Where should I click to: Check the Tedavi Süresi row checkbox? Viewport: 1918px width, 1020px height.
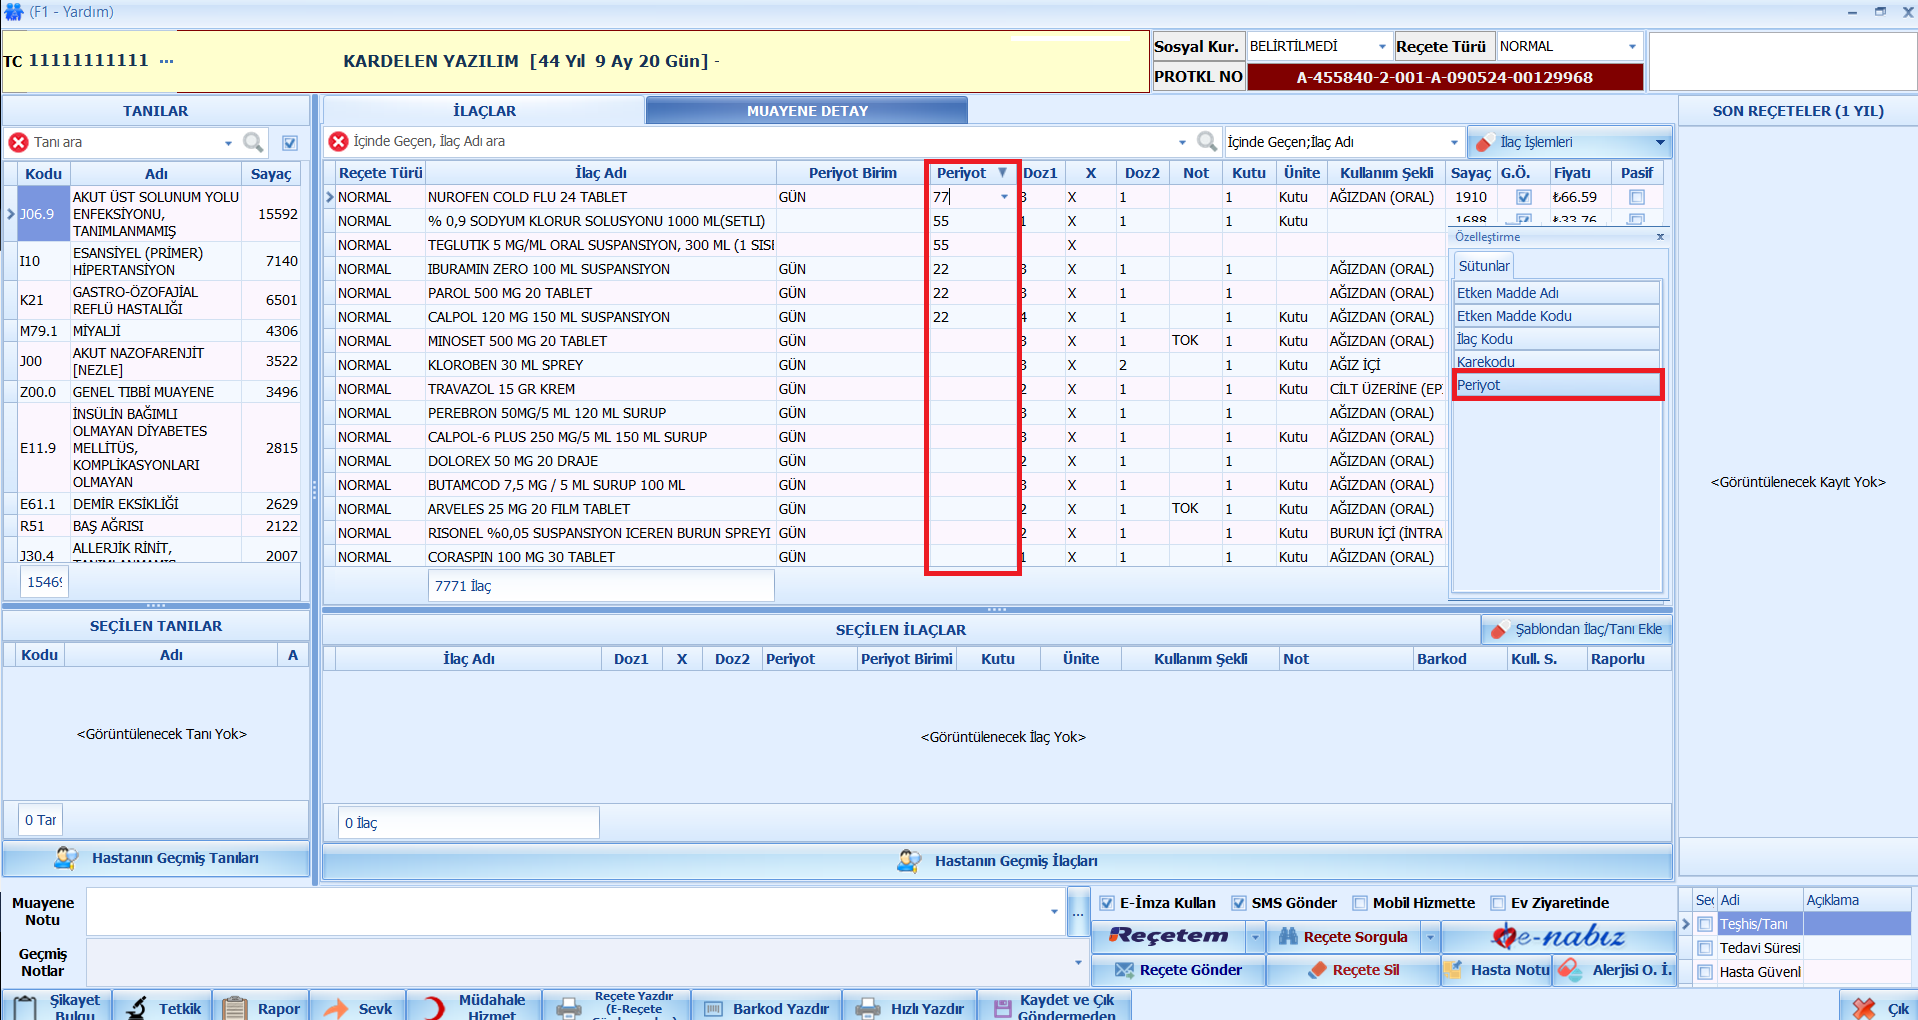pos(1705,948)
